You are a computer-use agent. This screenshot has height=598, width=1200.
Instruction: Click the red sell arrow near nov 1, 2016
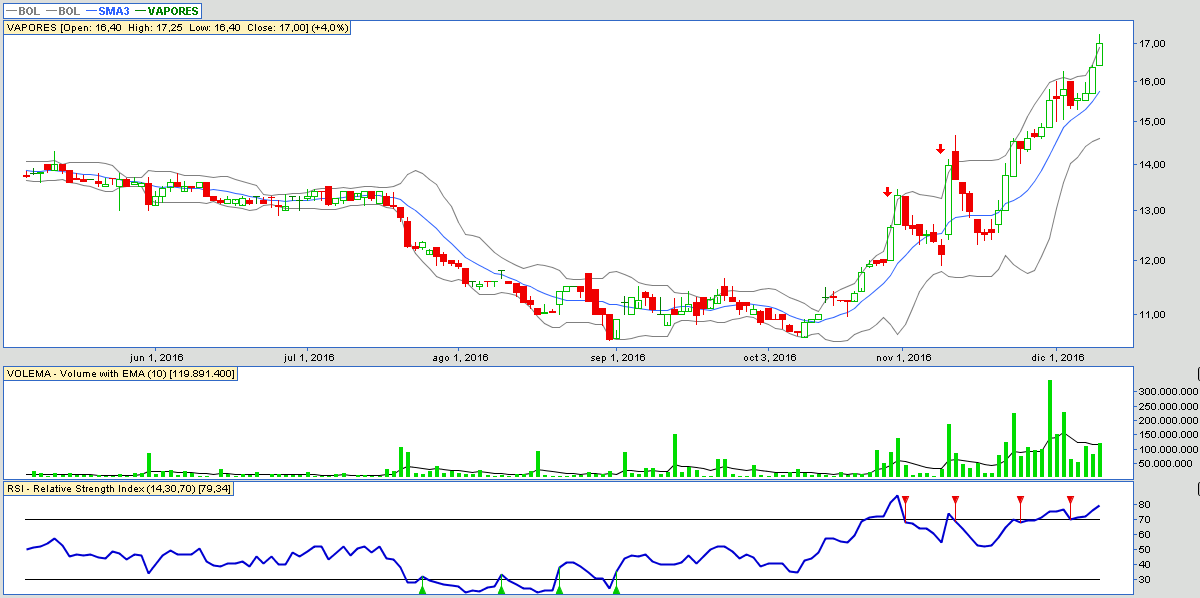coord(887,192)
